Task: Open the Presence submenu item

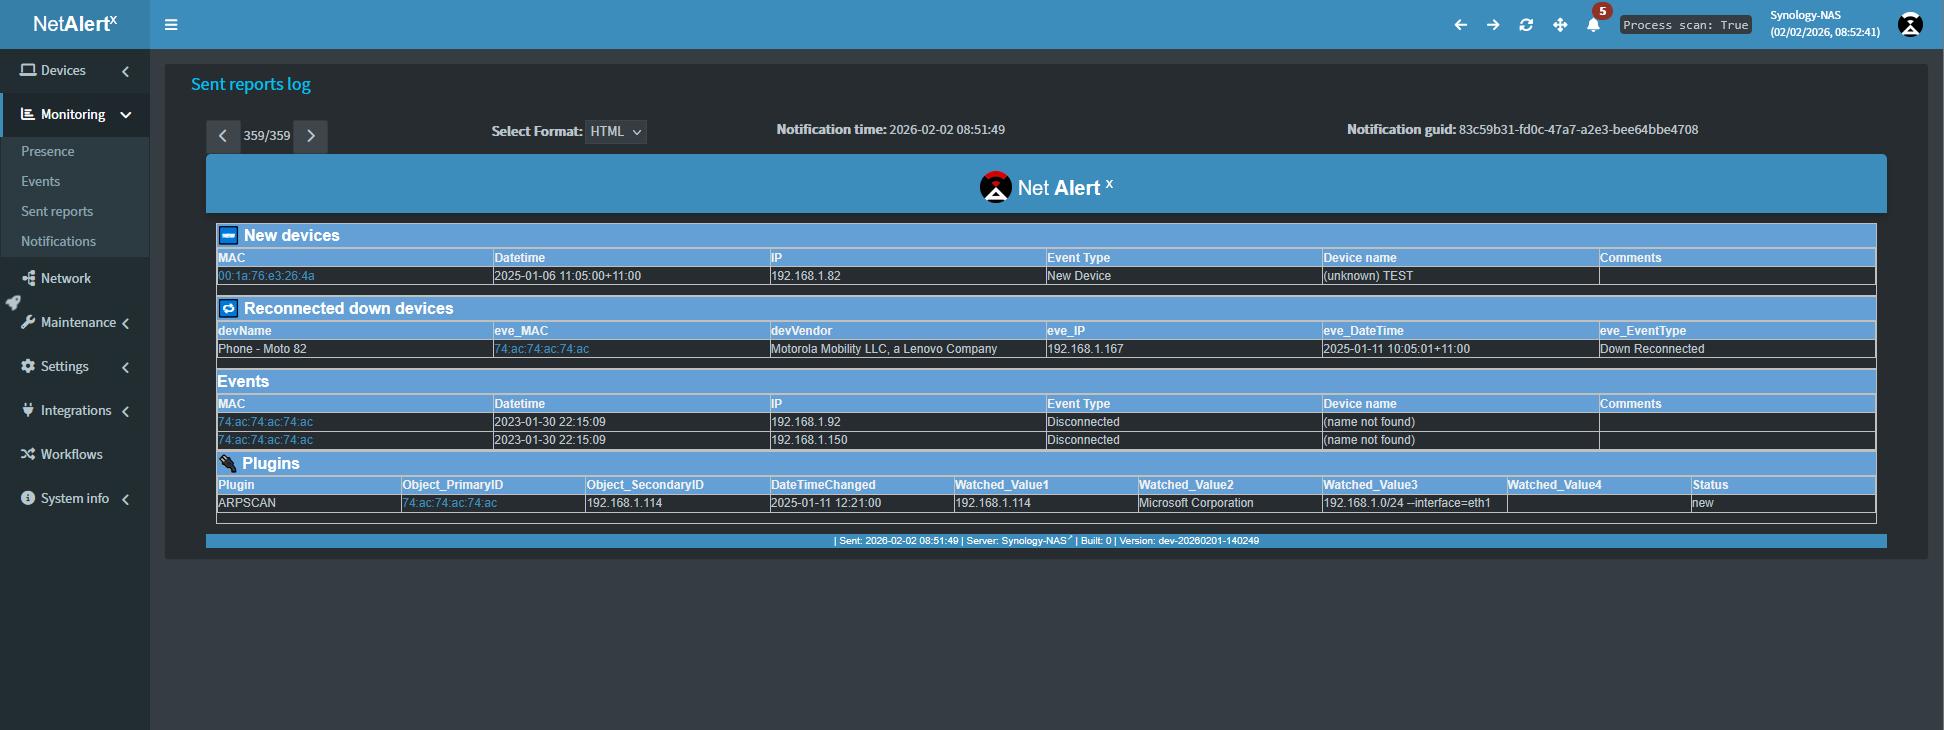Action: tap(48, 152)
